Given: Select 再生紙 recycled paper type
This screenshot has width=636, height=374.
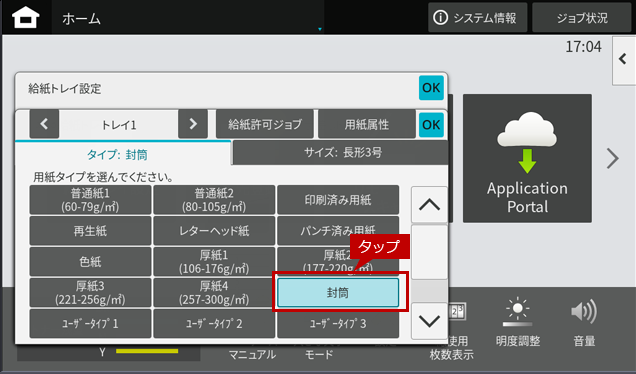Looking at the screenshot, I should 90,230.
